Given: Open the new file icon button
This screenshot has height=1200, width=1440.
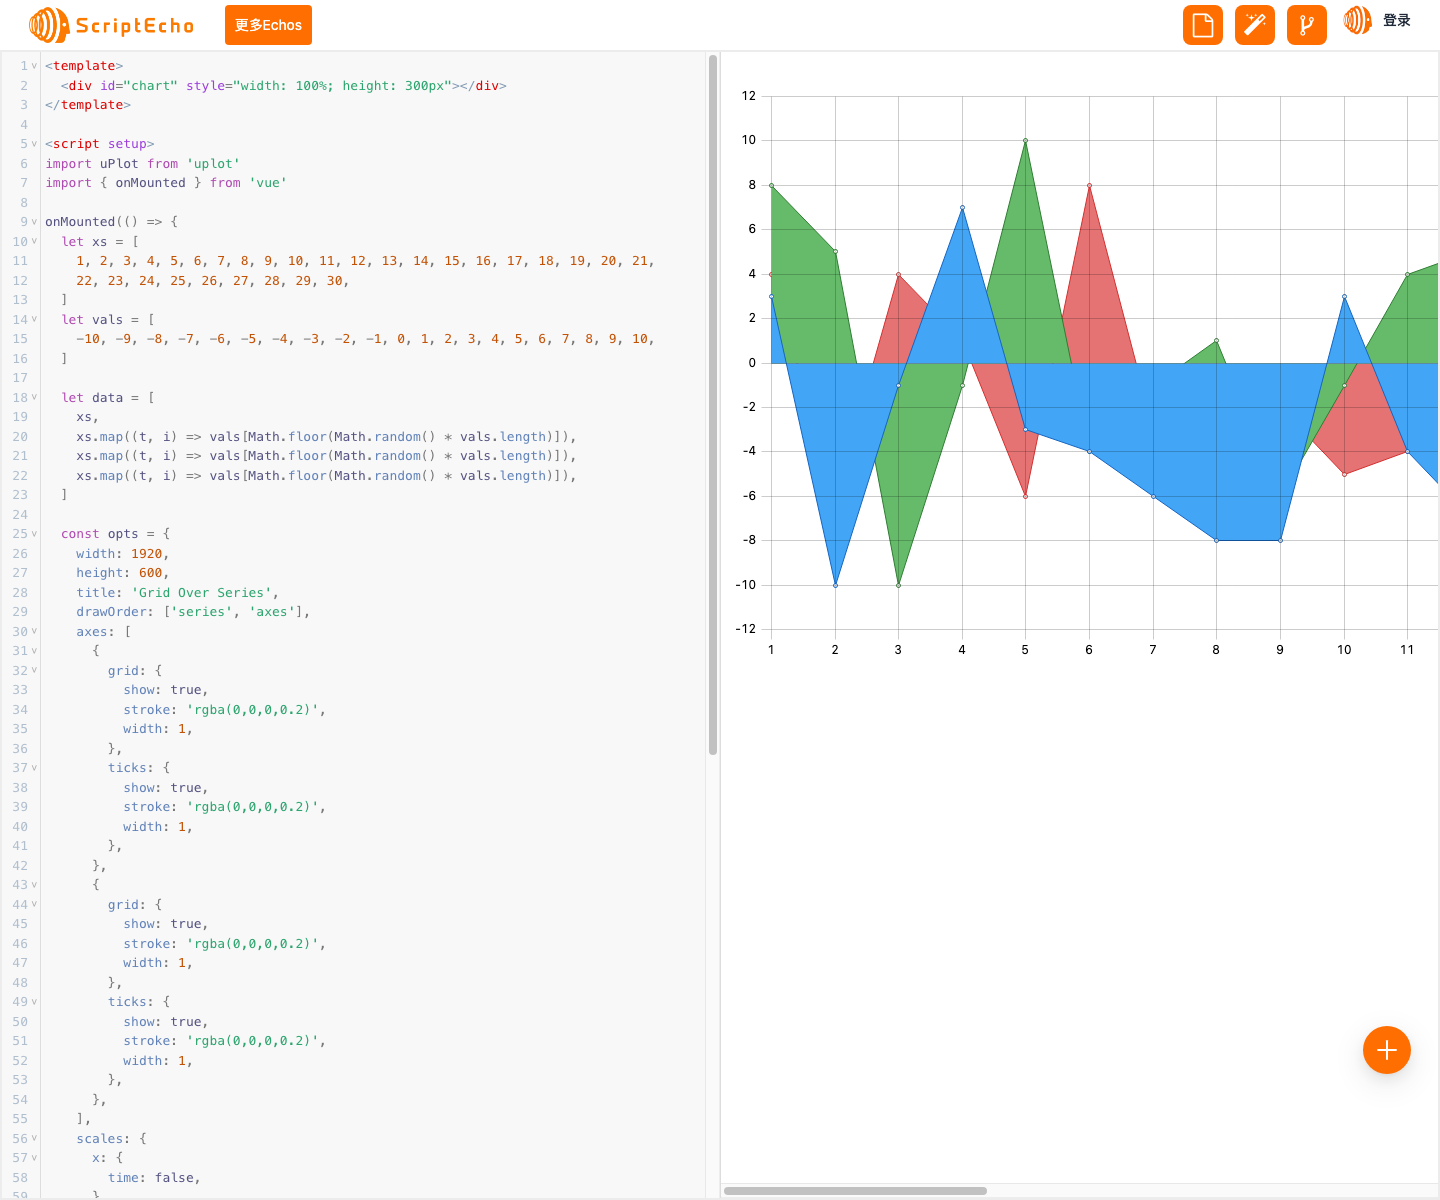Looking at the screenshot, I should pos(1203,25).
